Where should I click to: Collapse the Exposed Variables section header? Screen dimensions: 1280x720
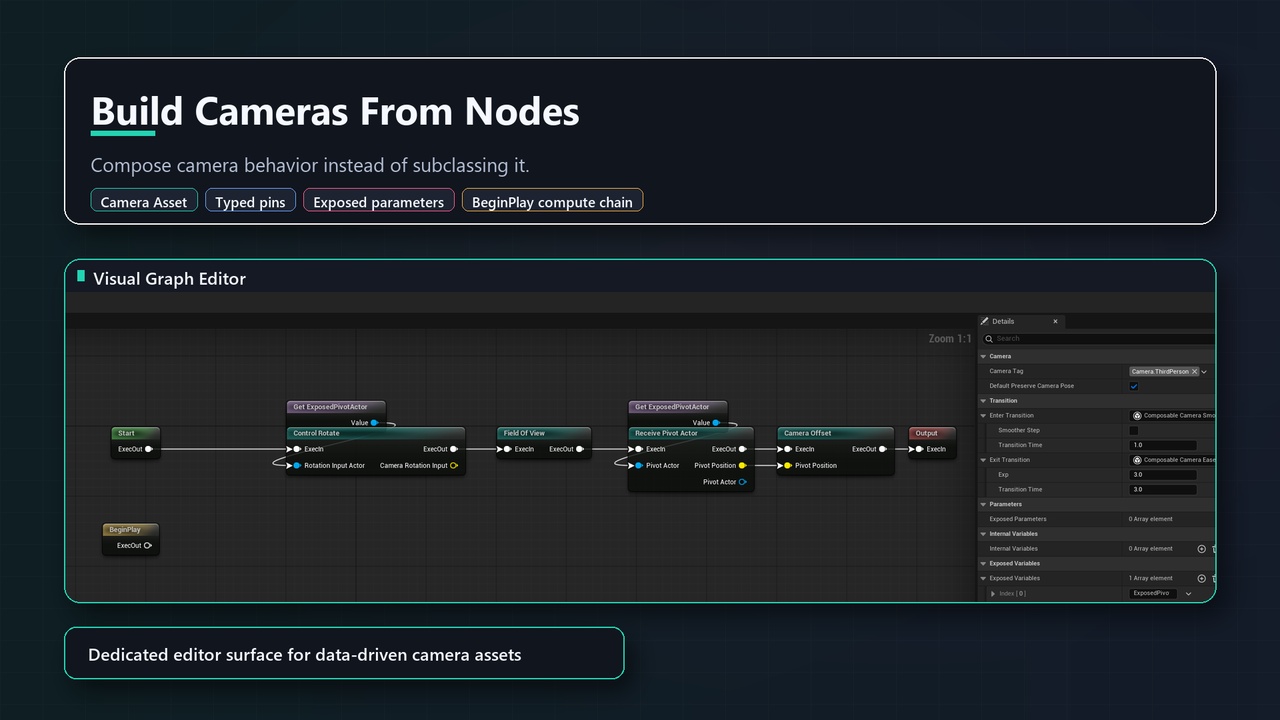[x=983, y=563]
